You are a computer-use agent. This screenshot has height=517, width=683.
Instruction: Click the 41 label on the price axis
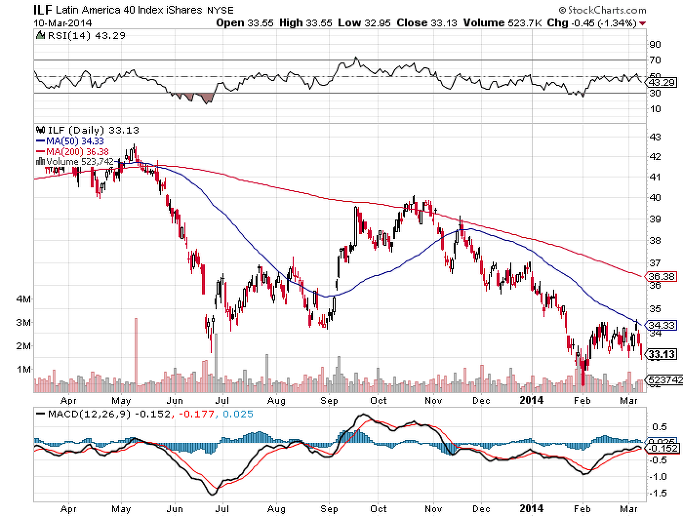(x=655, y=177)
